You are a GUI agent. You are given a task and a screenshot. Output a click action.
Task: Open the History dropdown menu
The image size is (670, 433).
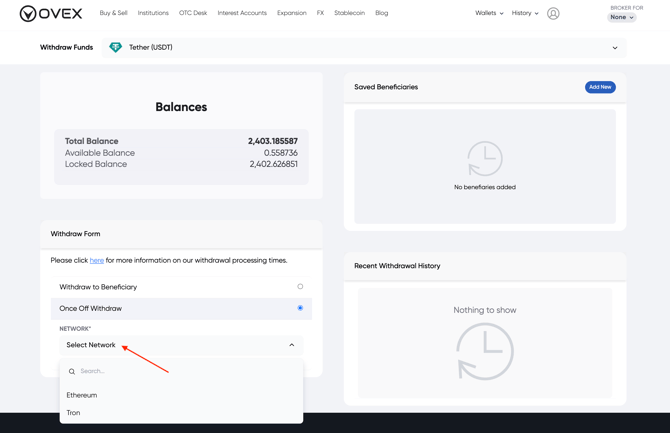tap(525, 14)
